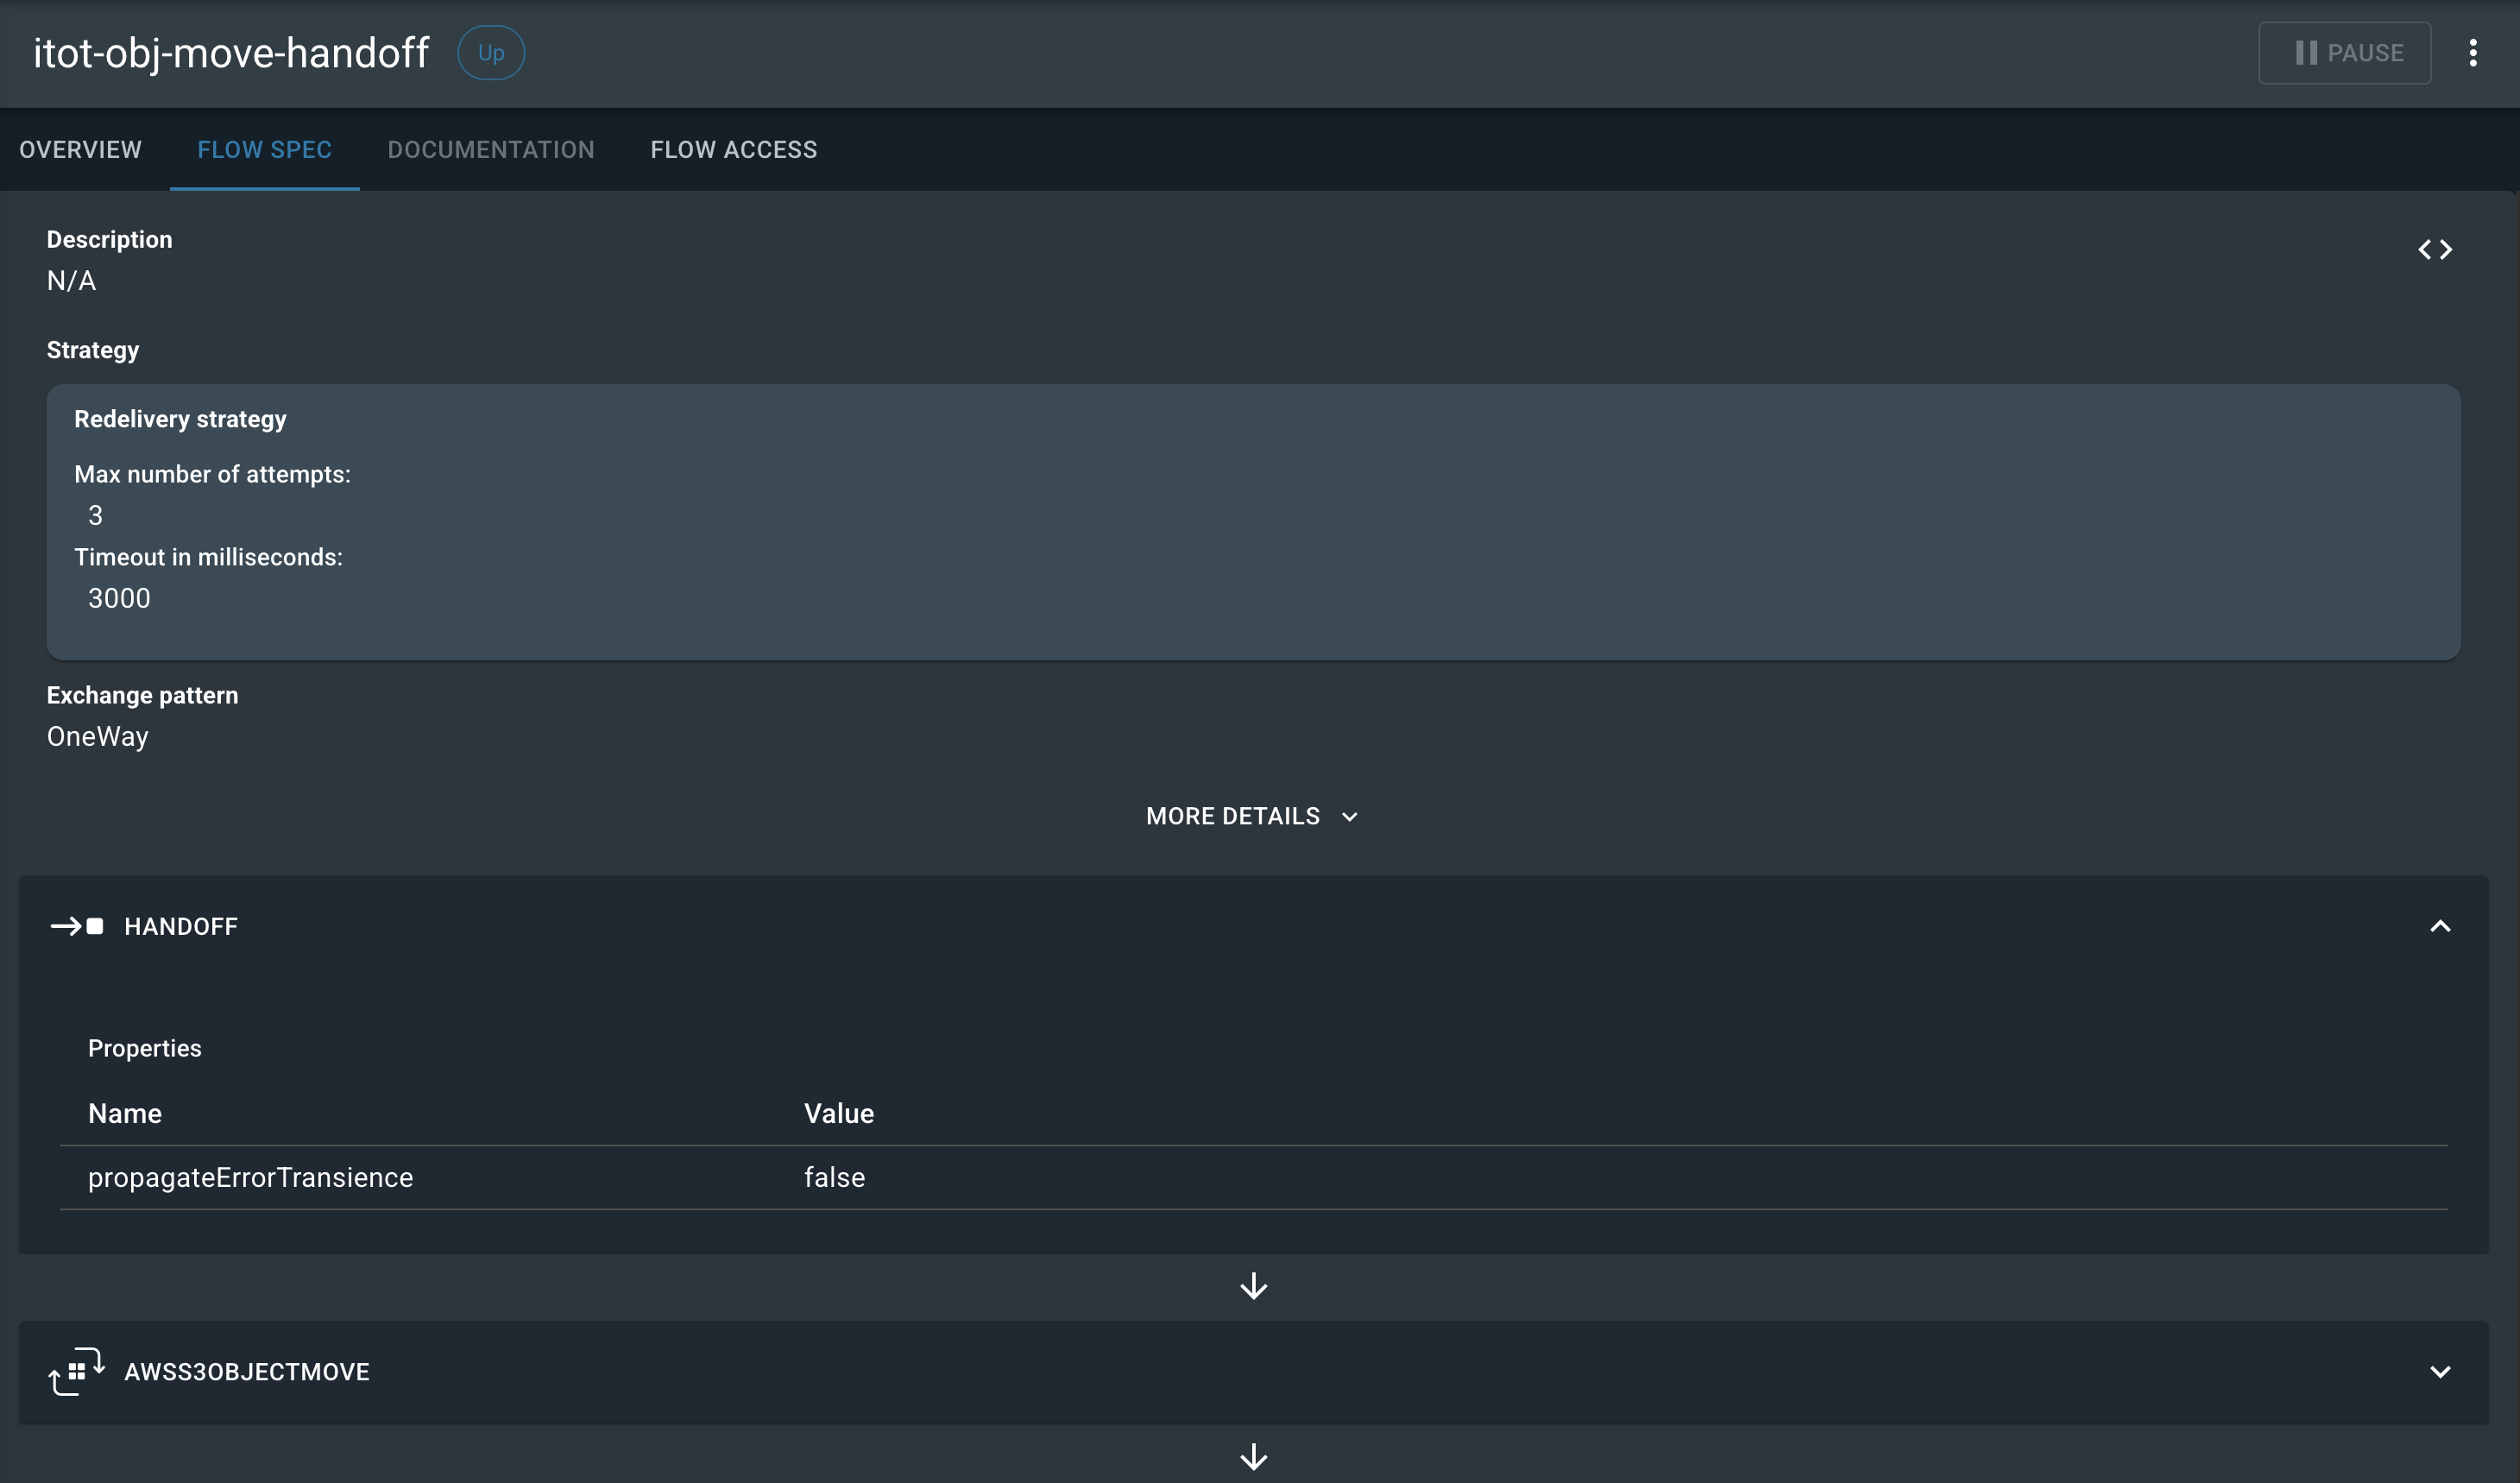Open the DOCUMENTATION tab
The width and height of the screenshot is (2520, 1483).
(490, 149)
